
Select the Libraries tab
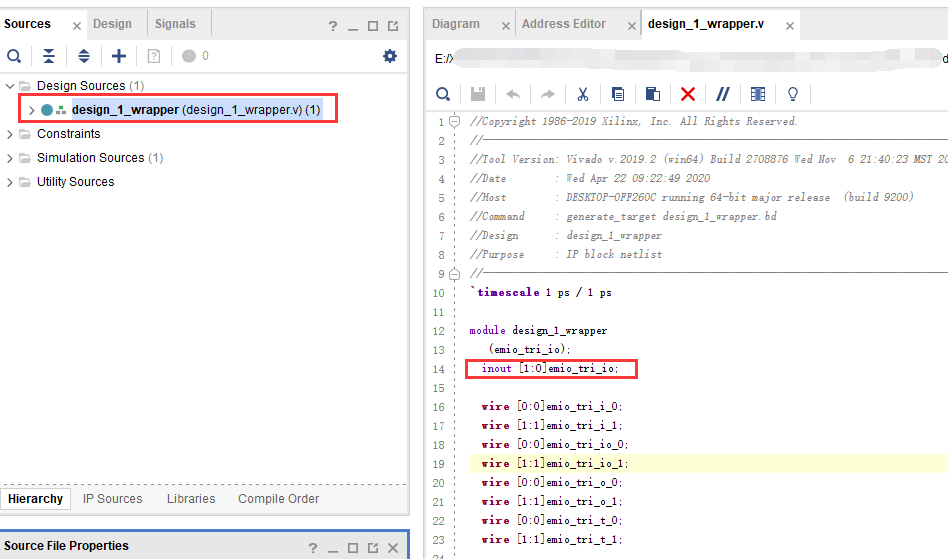pyautogui.click(x=191, y=499)
